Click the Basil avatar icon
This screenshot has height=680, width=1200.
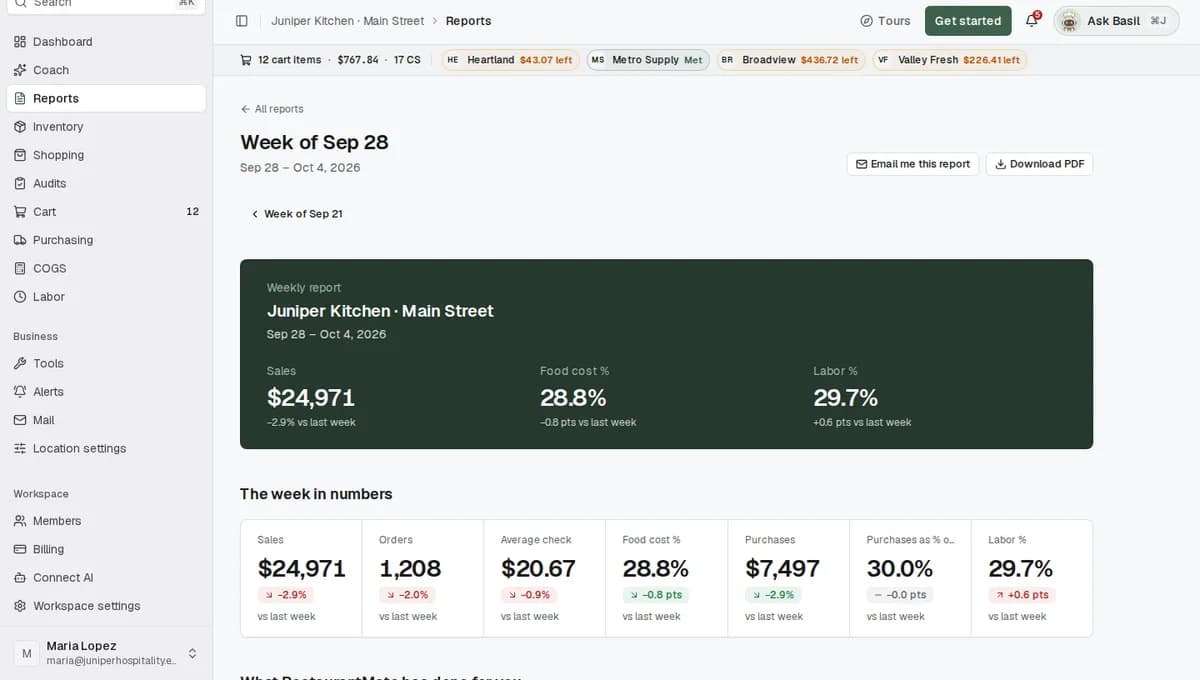(1070, 21)
